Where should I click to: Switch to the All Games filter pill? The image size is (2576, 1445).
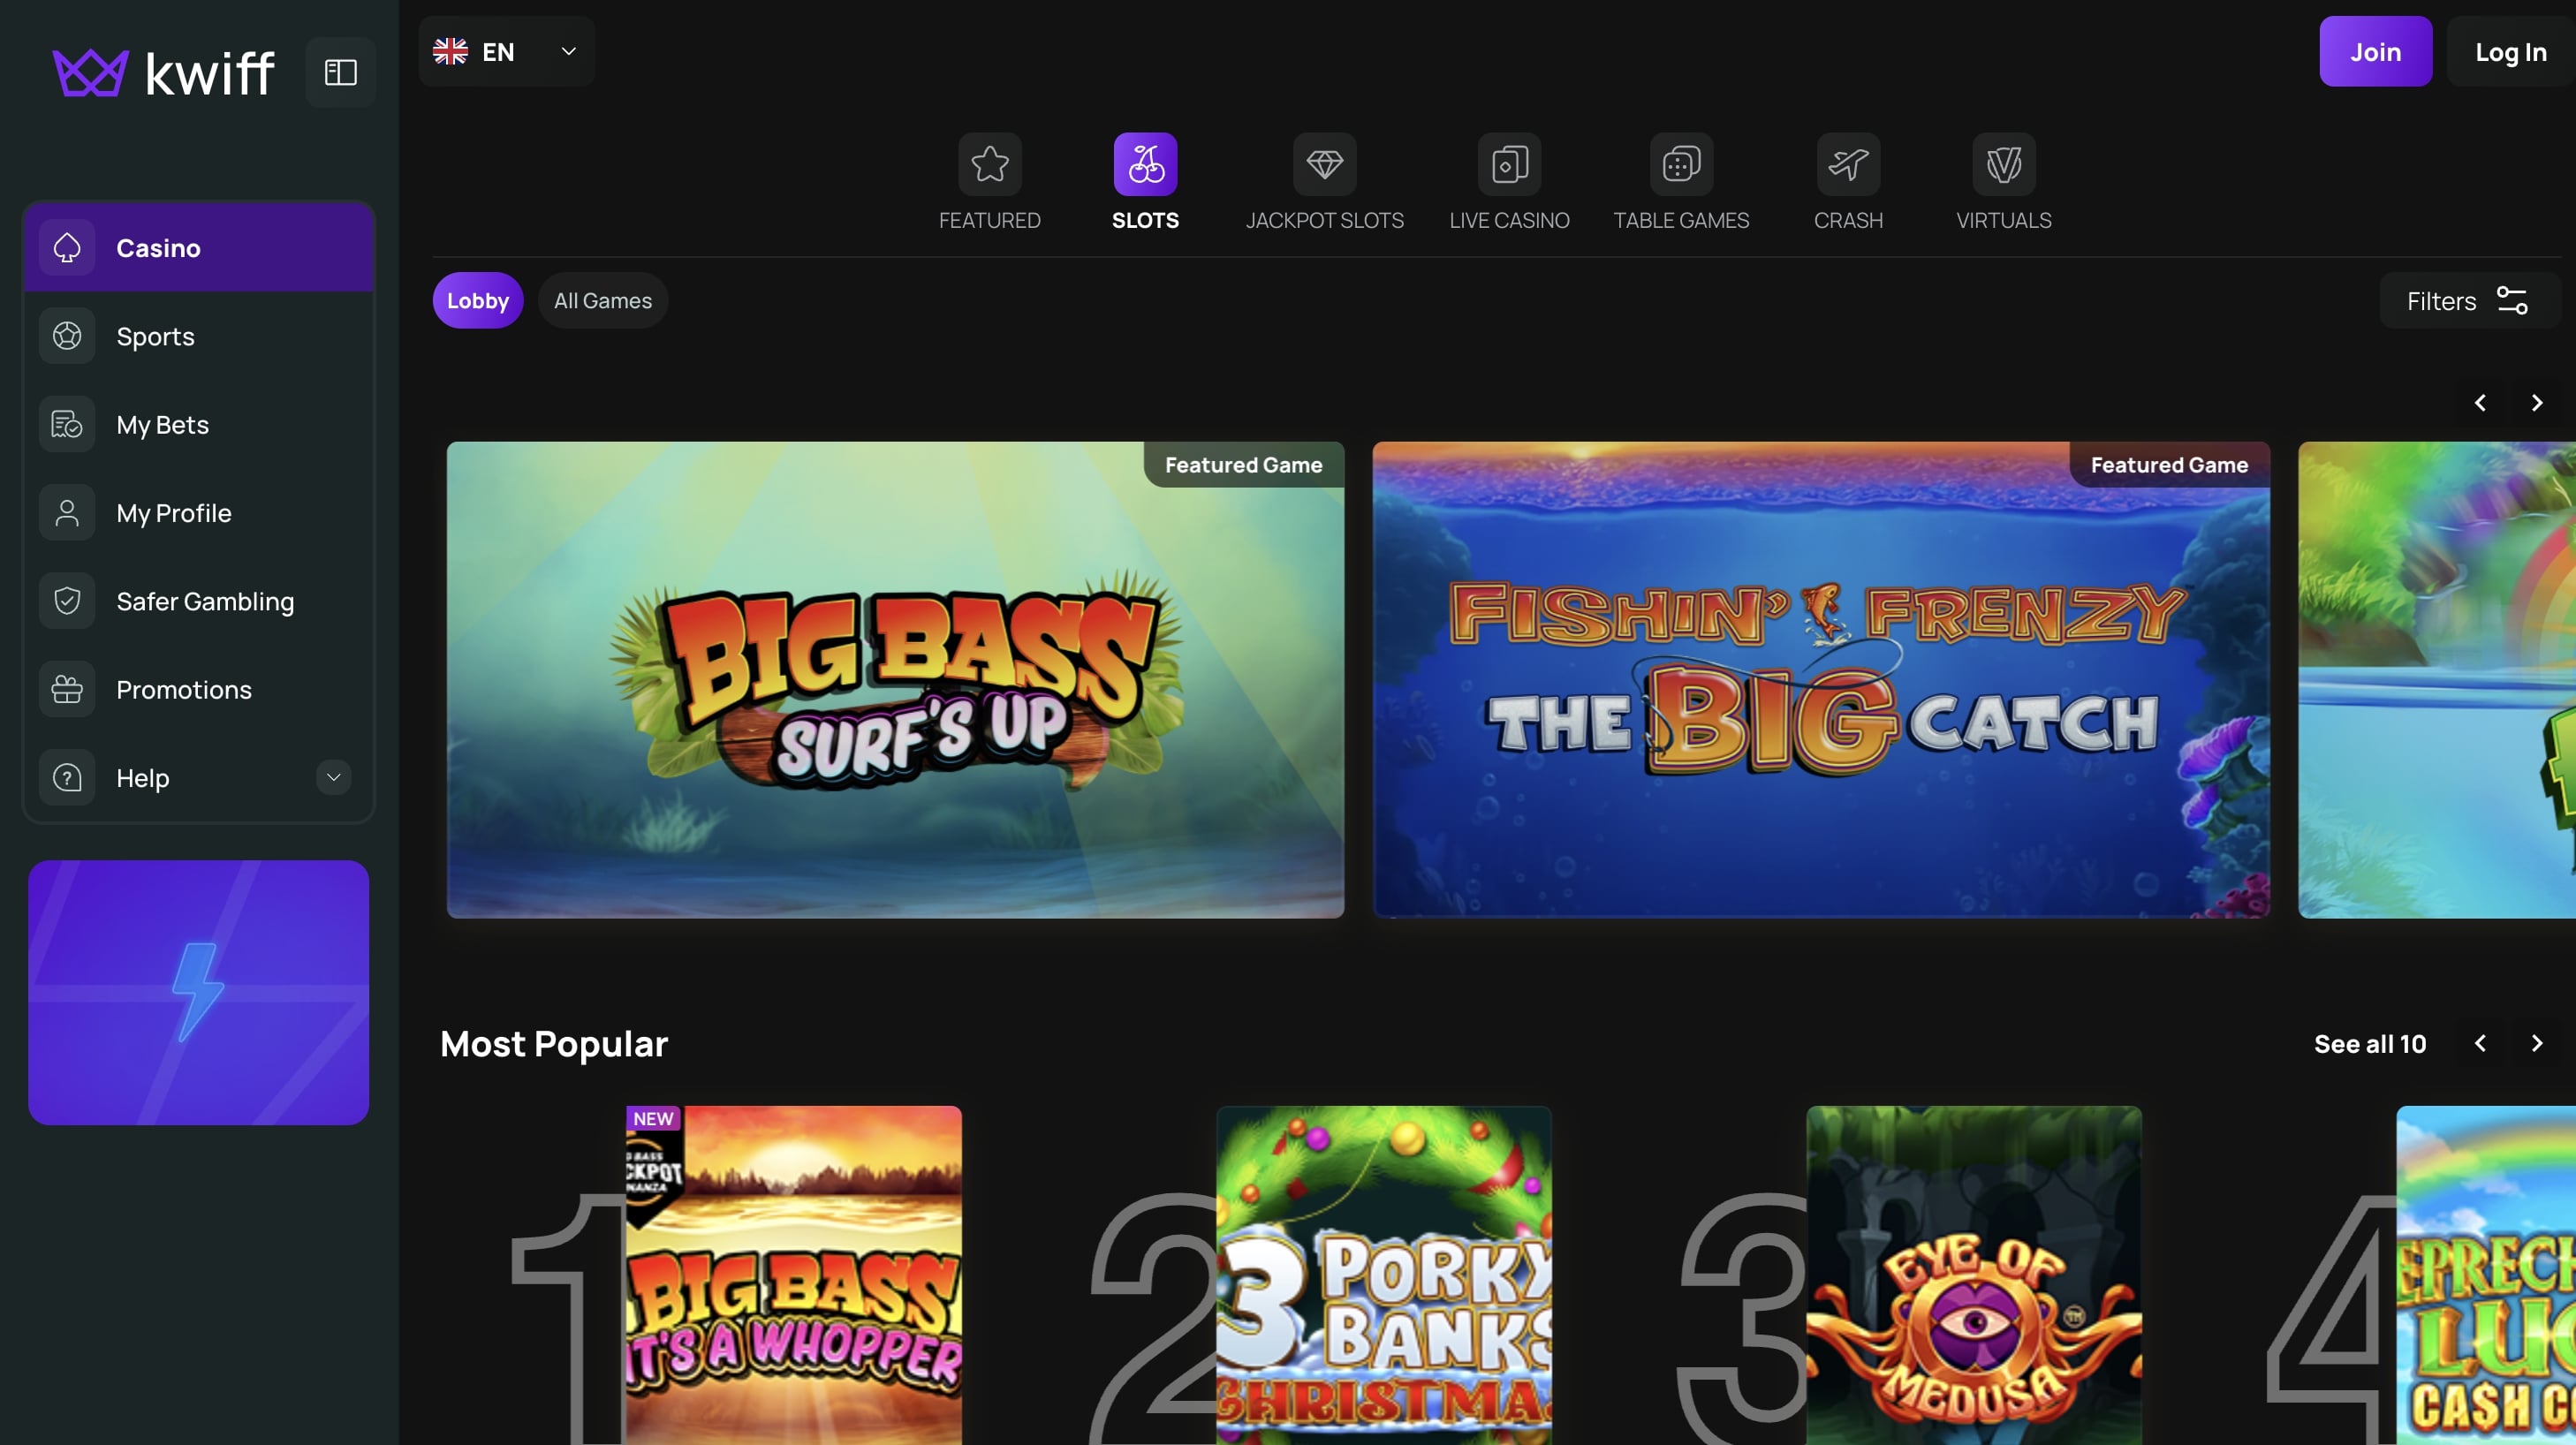point(603,300)
